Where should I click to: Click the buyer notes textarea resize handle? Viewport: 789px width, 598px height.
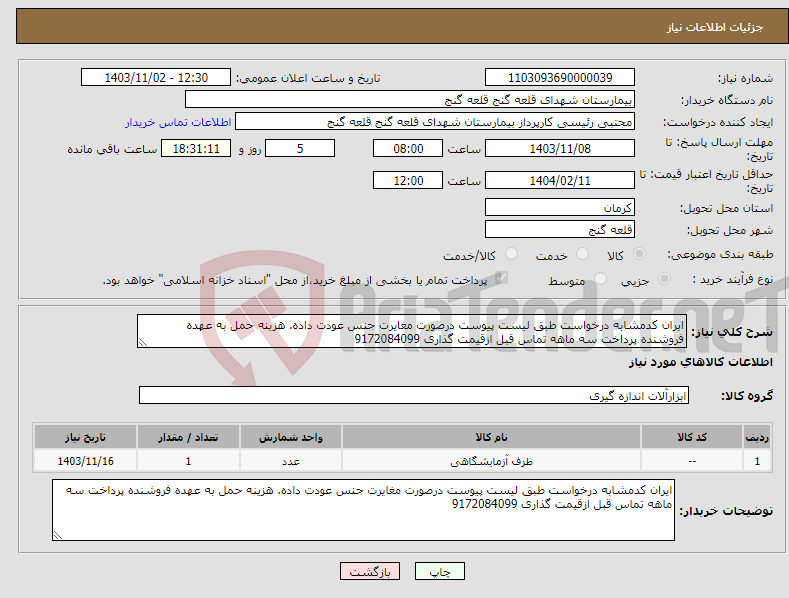pyautogui.click(x=58, y=536)
